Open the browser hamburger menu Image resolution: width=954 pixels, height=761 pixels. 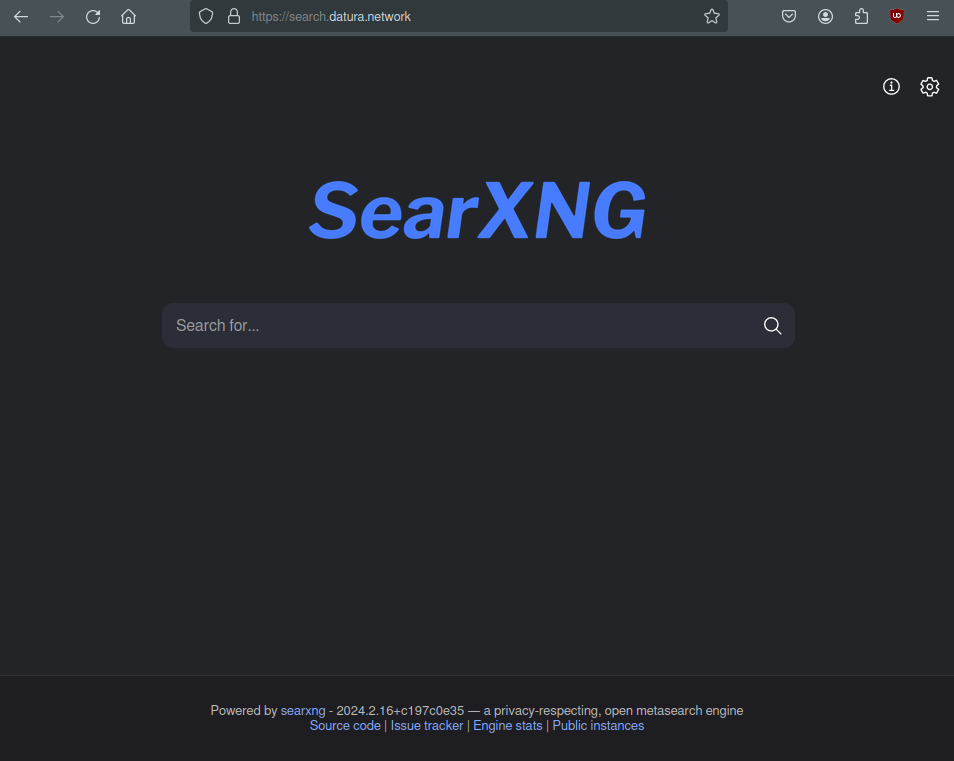tap(933, 16)
